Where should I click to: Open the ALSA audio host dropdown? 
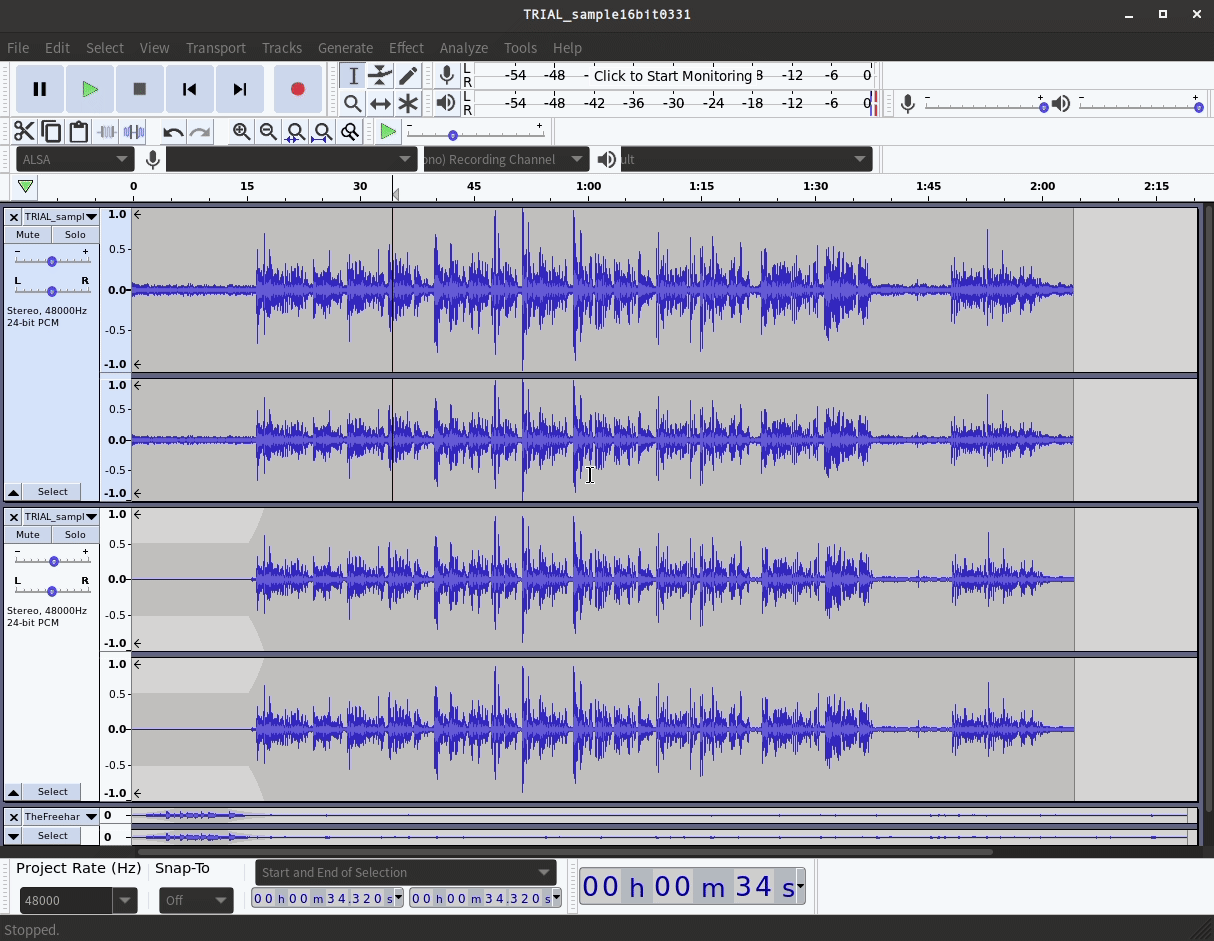pyautogui.click(x=74, y=158)
